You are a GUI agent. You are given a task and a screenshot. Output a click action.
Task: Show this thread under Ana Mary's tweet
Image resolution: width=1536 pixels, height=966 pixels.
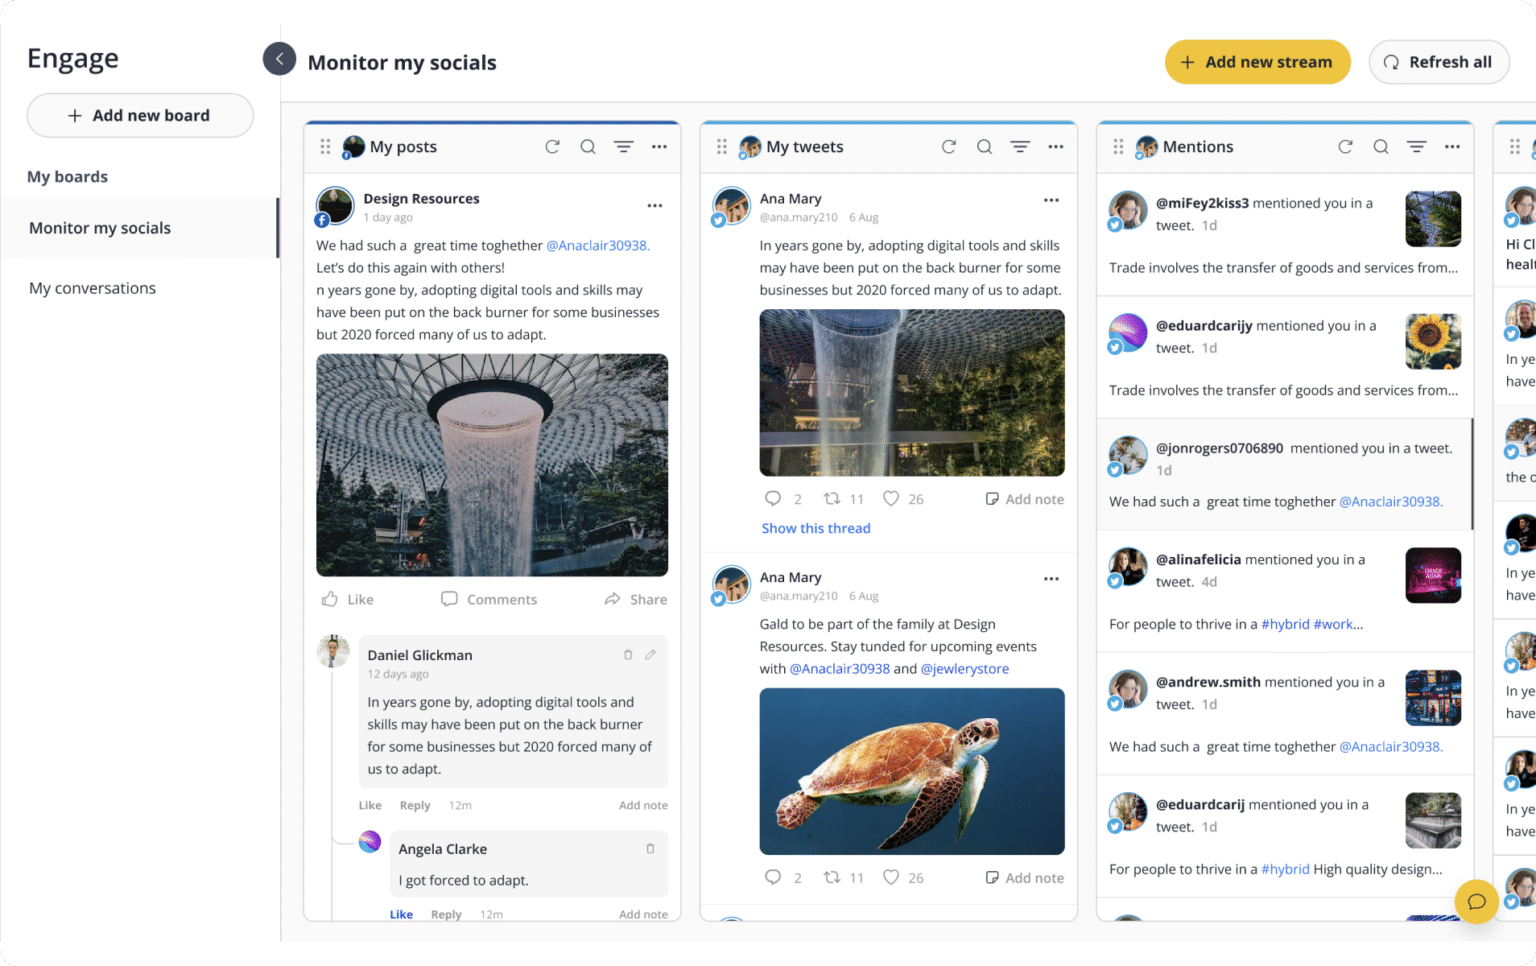click(816, 528)
